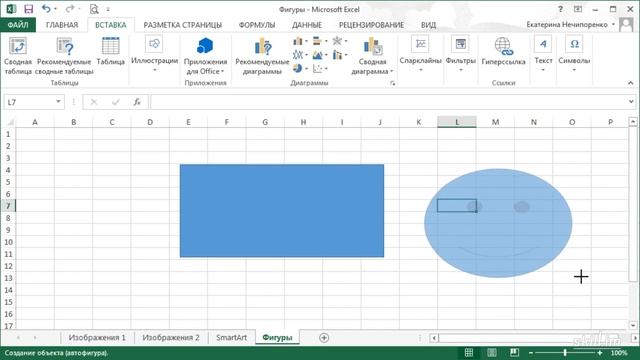Select column L header

tap(457, 122)
